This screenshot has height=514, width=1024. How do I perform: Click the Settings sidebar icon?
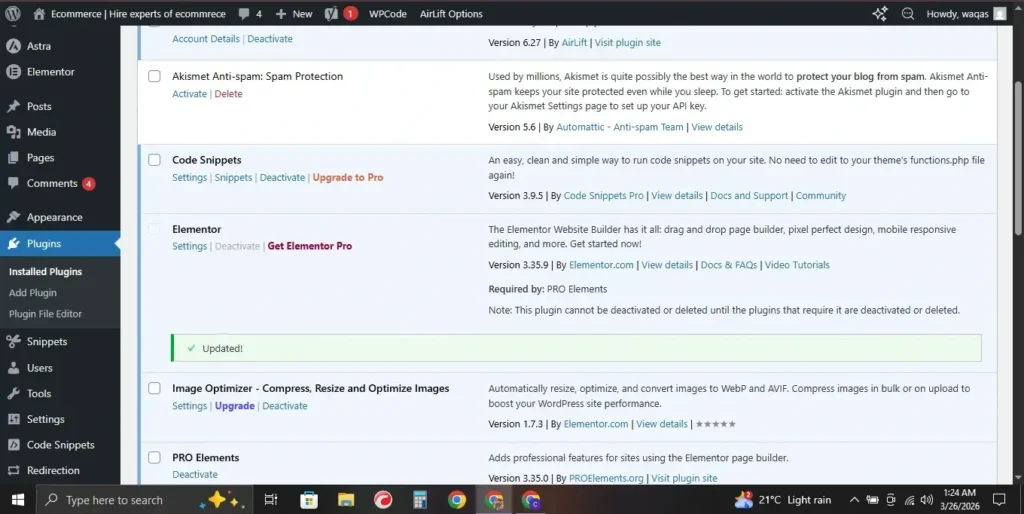click(x=13, y=419)
